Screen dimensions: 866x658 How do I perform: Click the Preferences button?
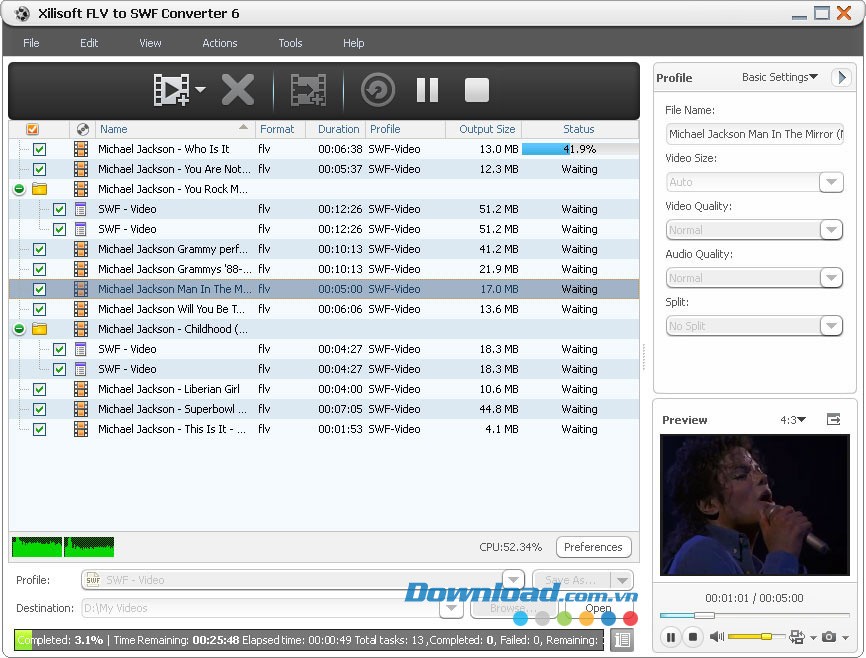[x=593, y=547]
